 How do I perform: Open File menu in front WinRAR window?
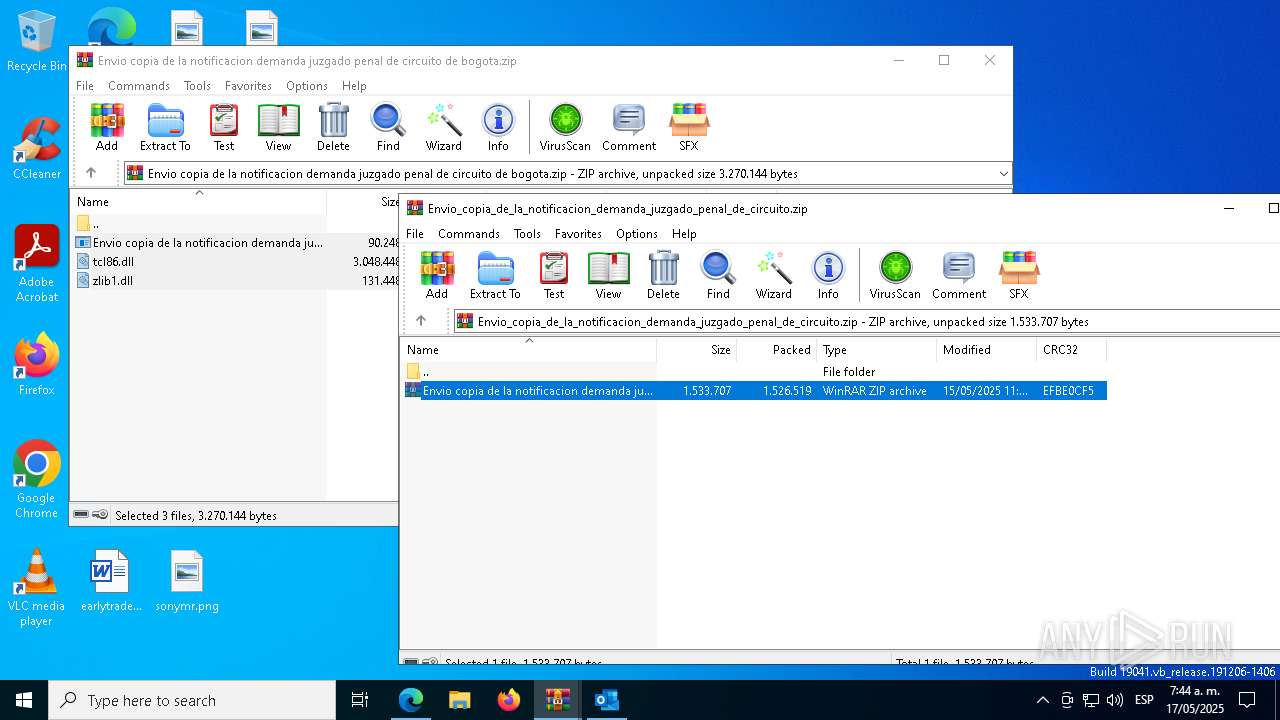click(x=415, y=234)
